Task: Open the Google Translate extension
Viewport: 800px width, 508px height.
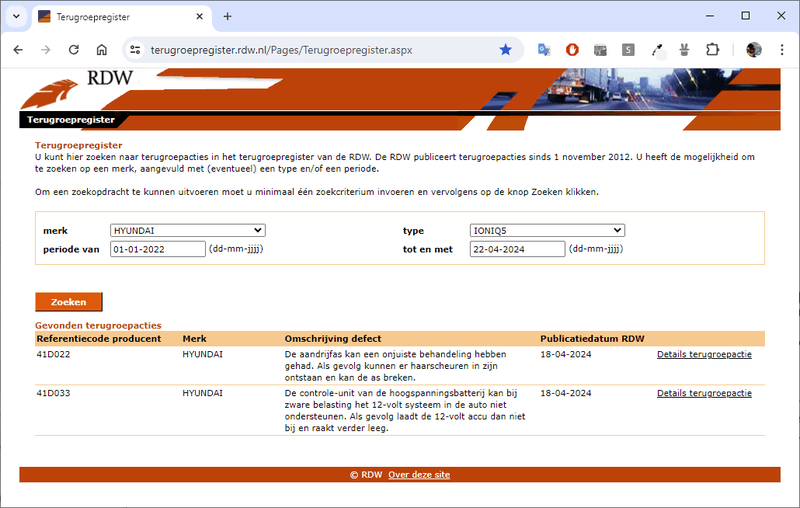Action: point(544,49)
